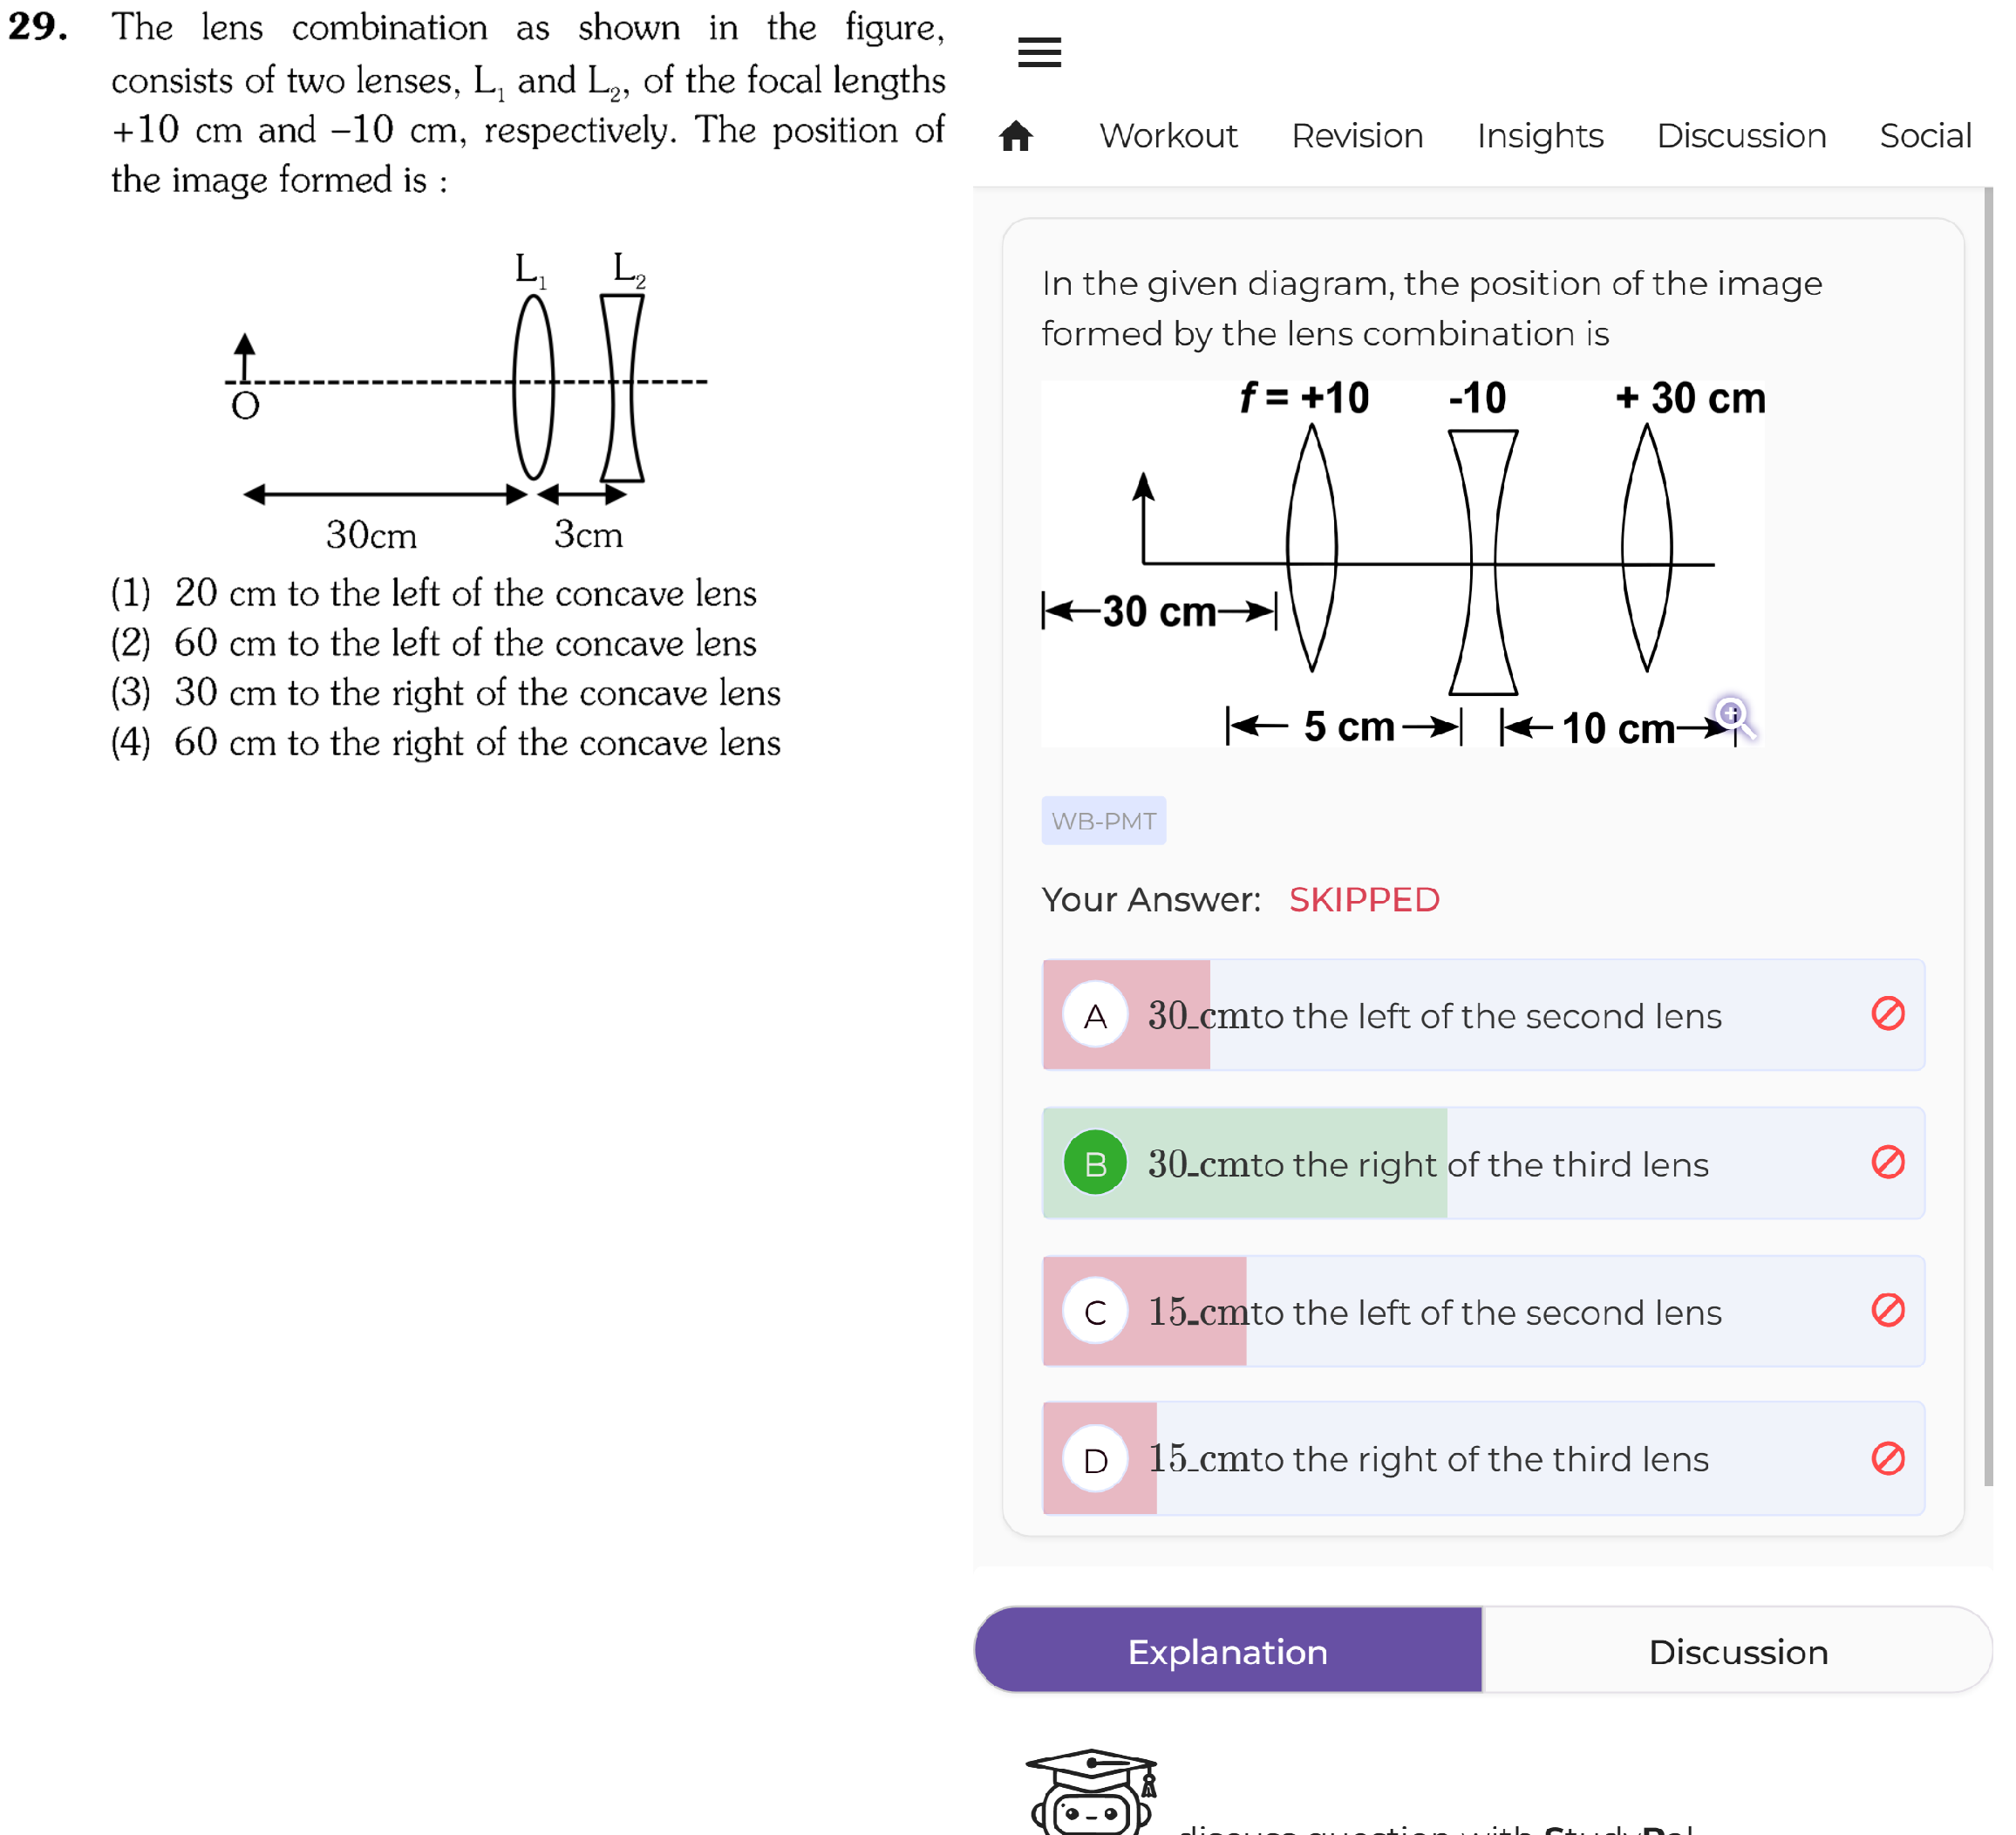The width and height of the screenshot is (2016, 1835).
Task: Open the Social tab
Action: coord(1925,135)
